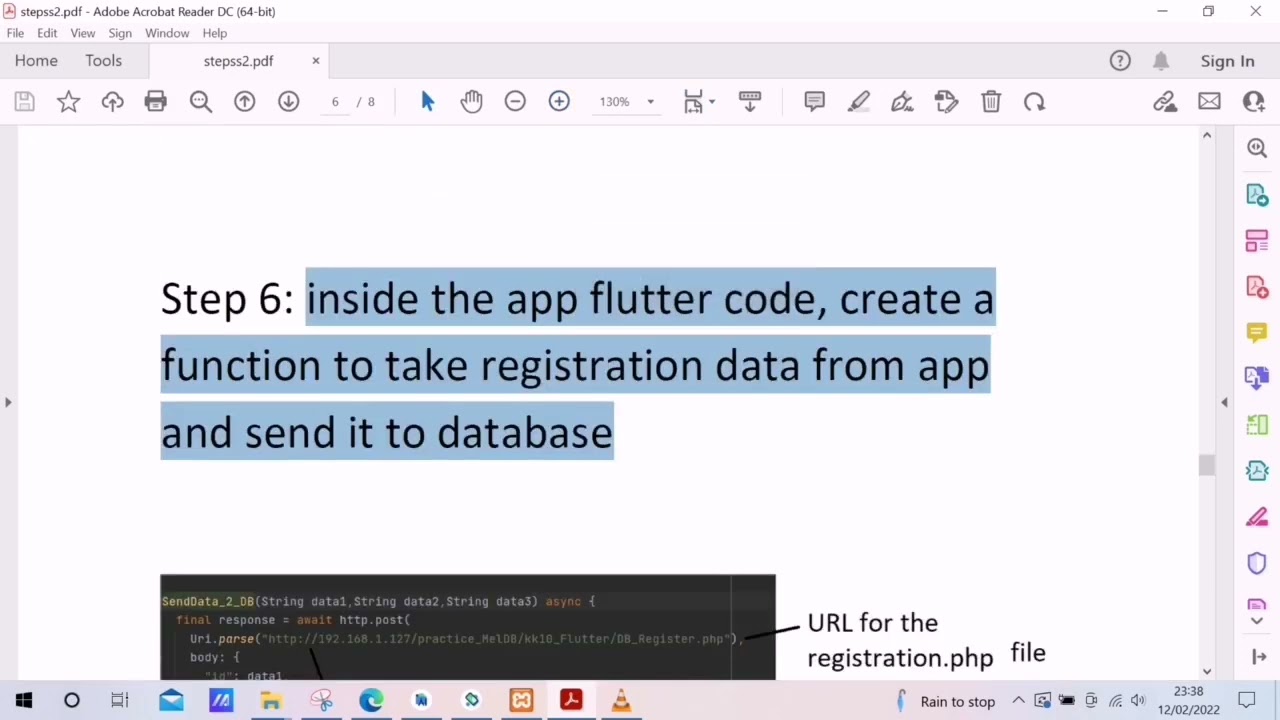The width and height of the screenshot is (1280, 720).
Task: Open the Stamp tool in the toolbar
Action: coord(946,101)
